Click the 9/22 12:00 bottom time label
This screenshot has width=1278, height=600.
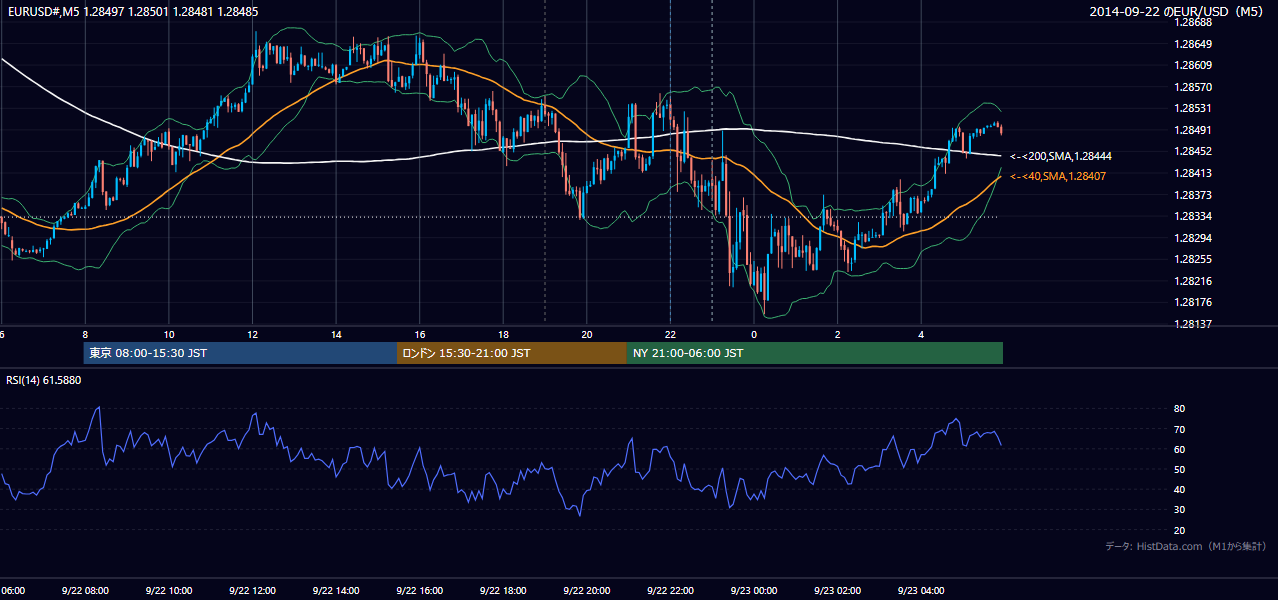[x=252, y=591]
